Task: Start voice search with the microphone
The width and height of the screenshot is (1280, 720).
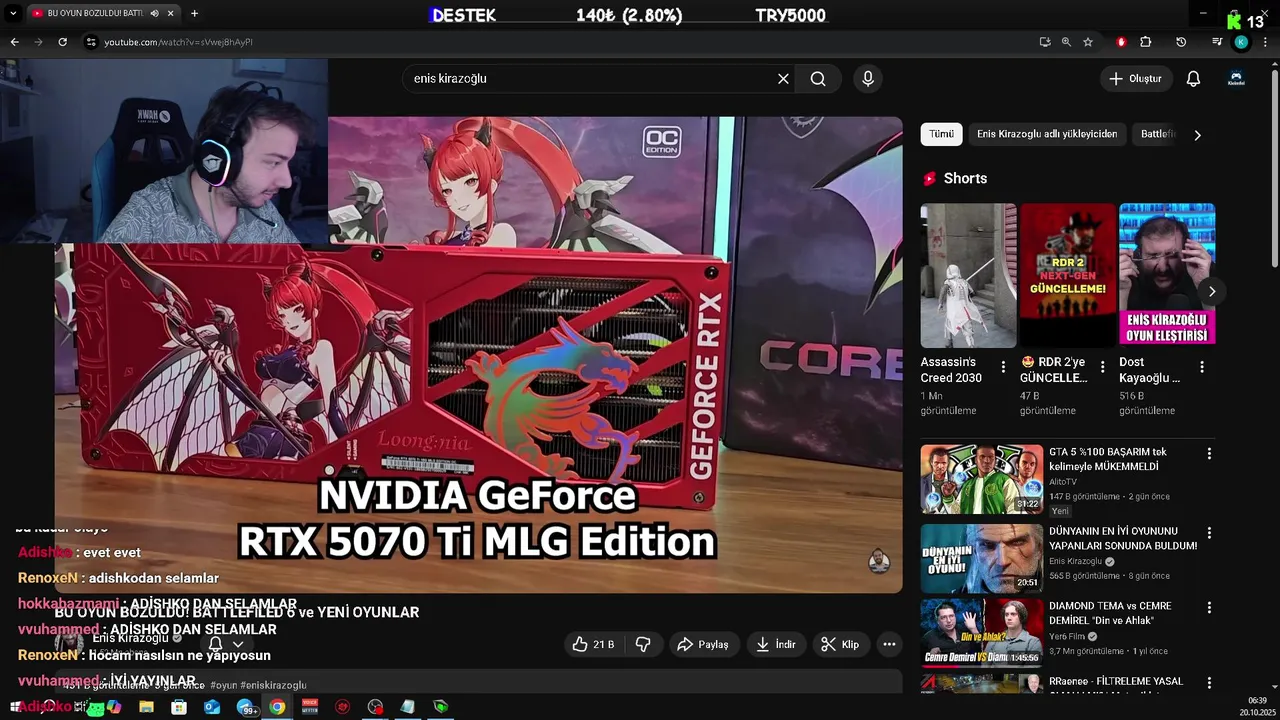Action: (x=867, y=79)
